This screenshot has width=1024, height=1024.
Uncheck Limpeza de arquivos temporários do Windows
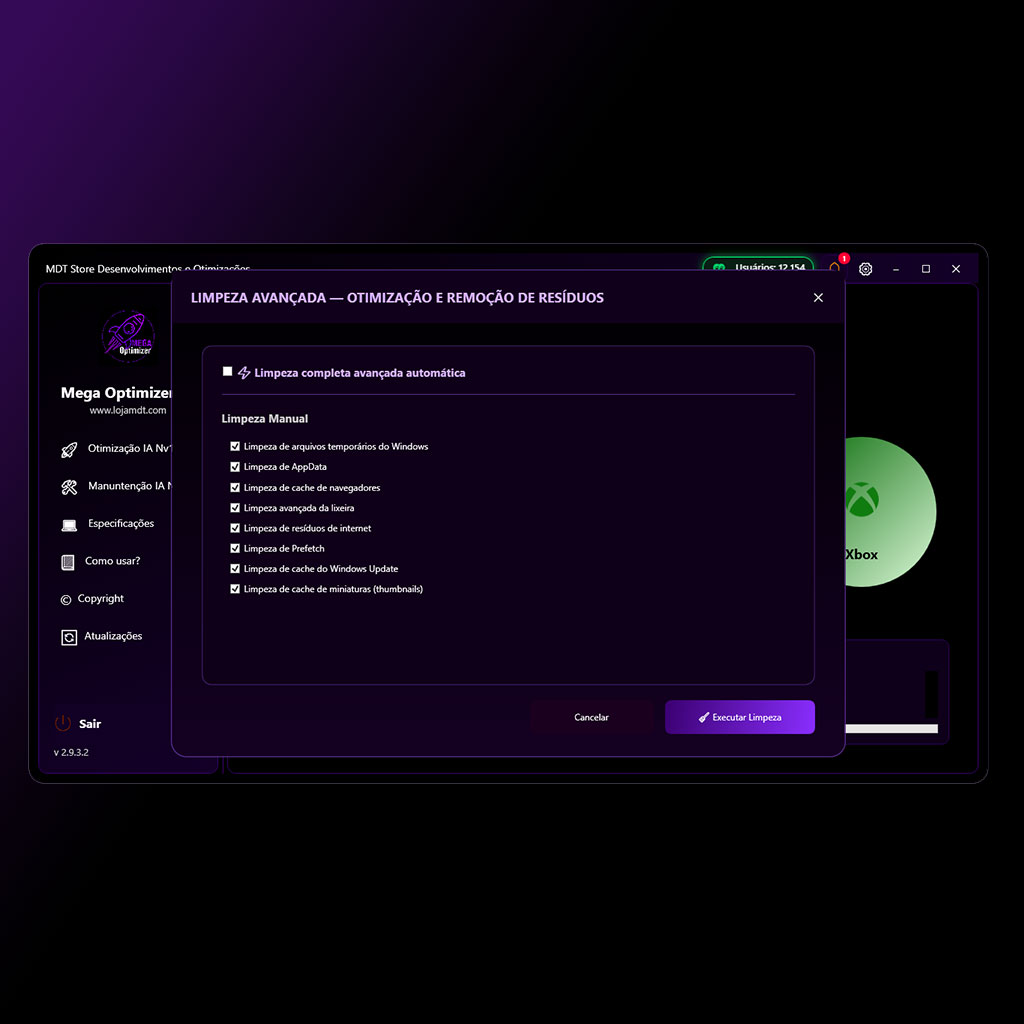[235, 446]
